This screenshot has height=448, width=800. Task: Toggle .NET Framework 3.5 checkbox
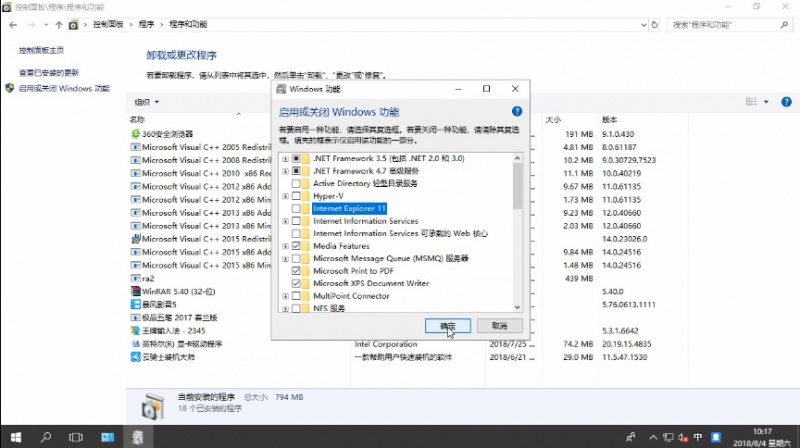[296, 158]
